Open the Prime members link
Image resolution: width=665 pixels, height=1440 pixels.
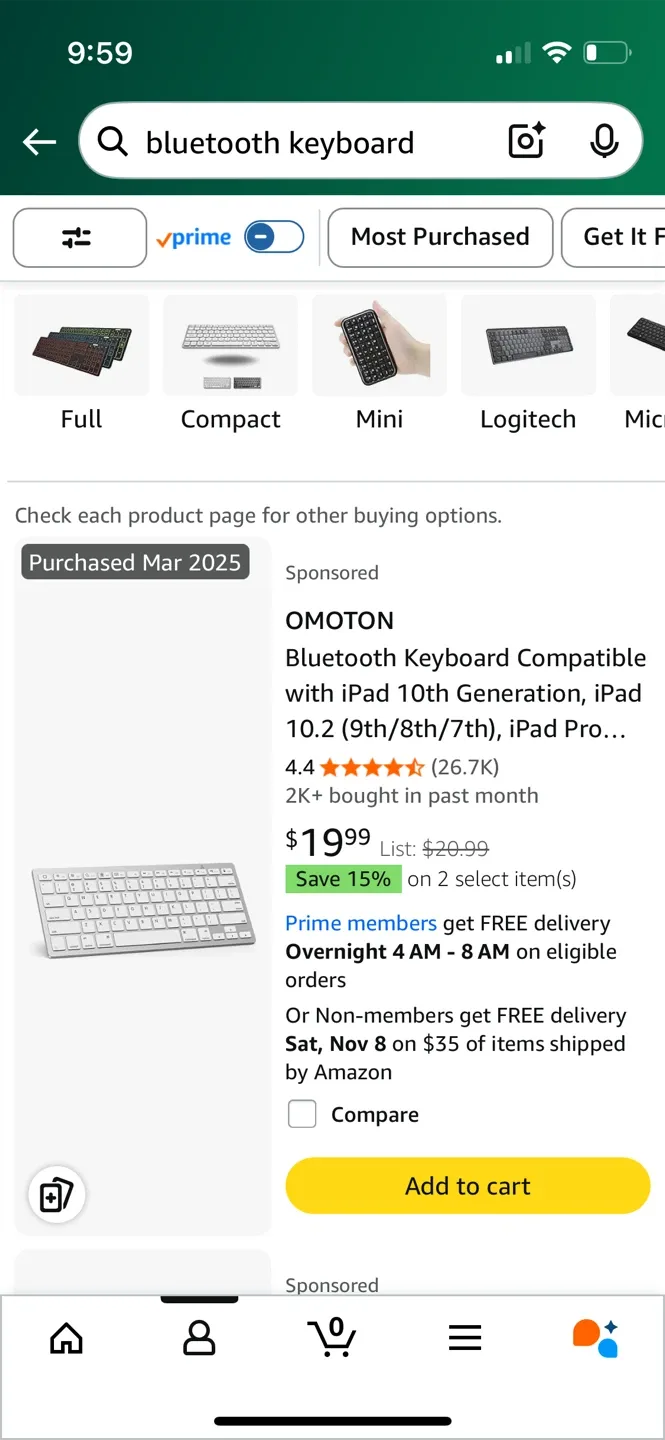(360, 922)
